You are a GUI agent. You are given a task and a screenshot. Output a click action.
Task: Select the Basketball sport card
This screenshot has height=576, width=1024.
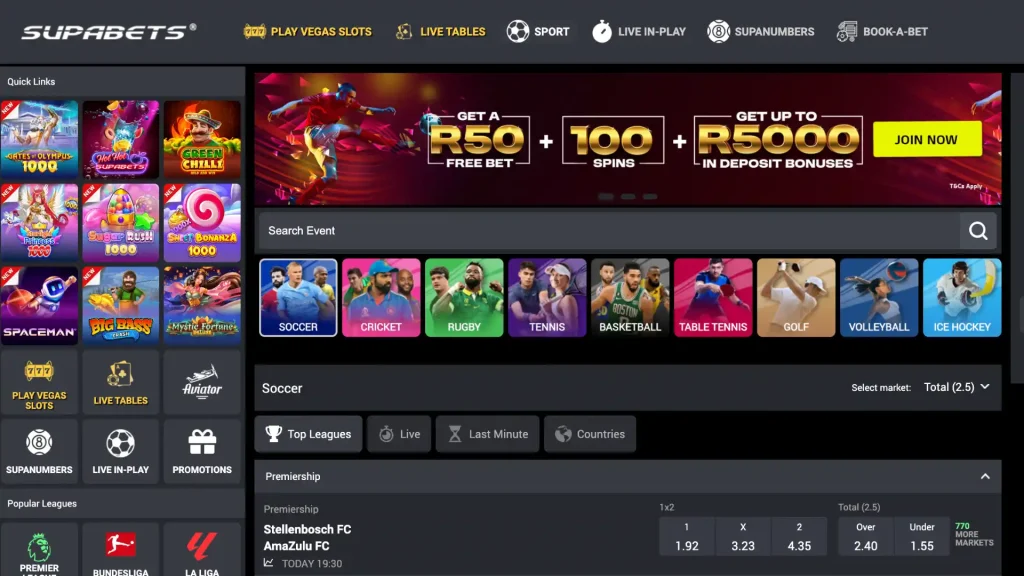[x=630, y=298]
